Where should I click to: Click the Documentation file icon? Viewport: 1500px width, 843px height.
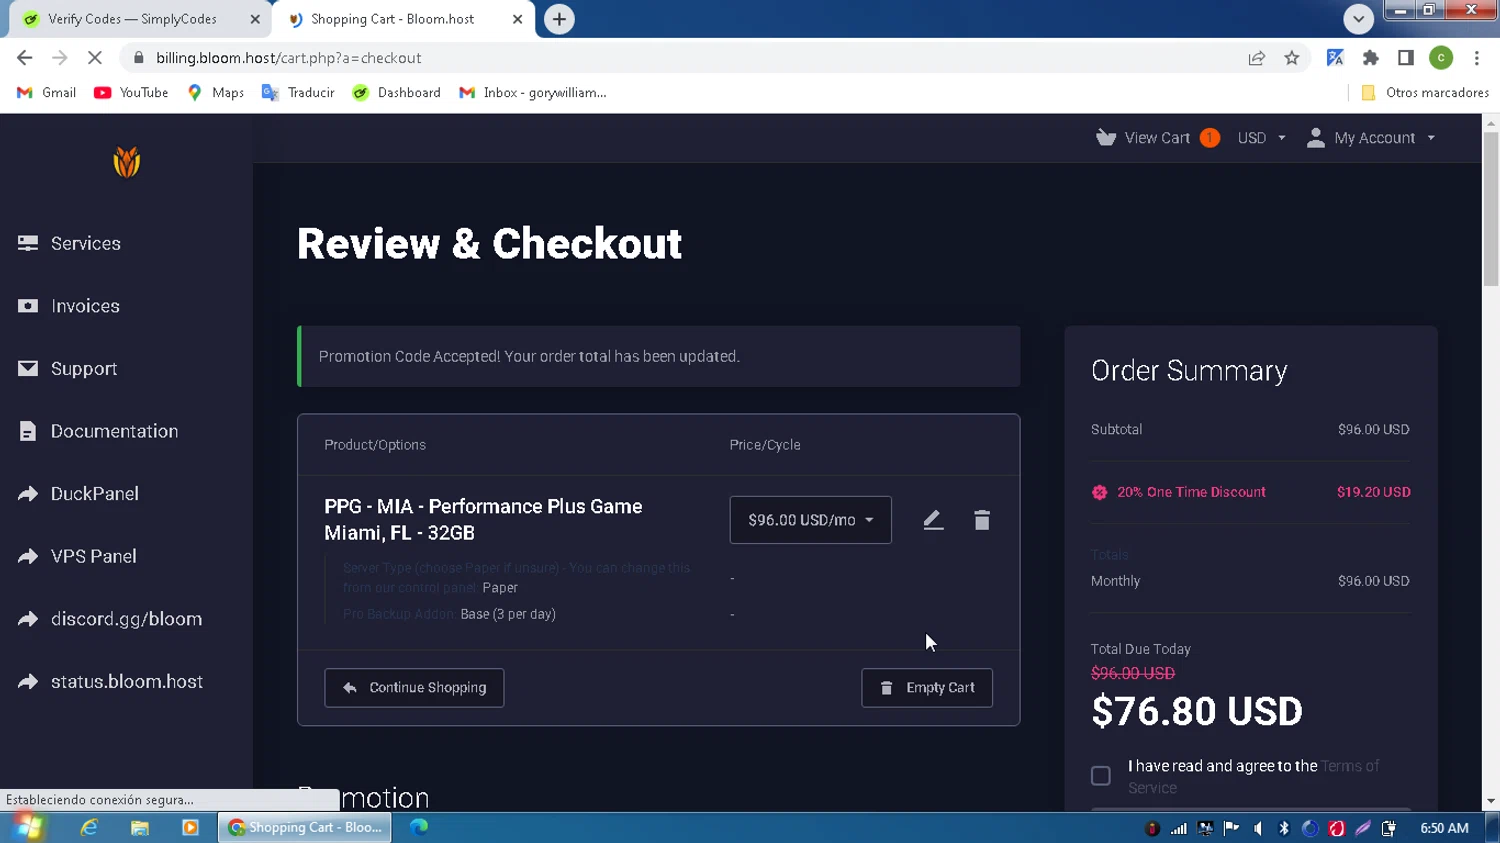pos(28,431)
